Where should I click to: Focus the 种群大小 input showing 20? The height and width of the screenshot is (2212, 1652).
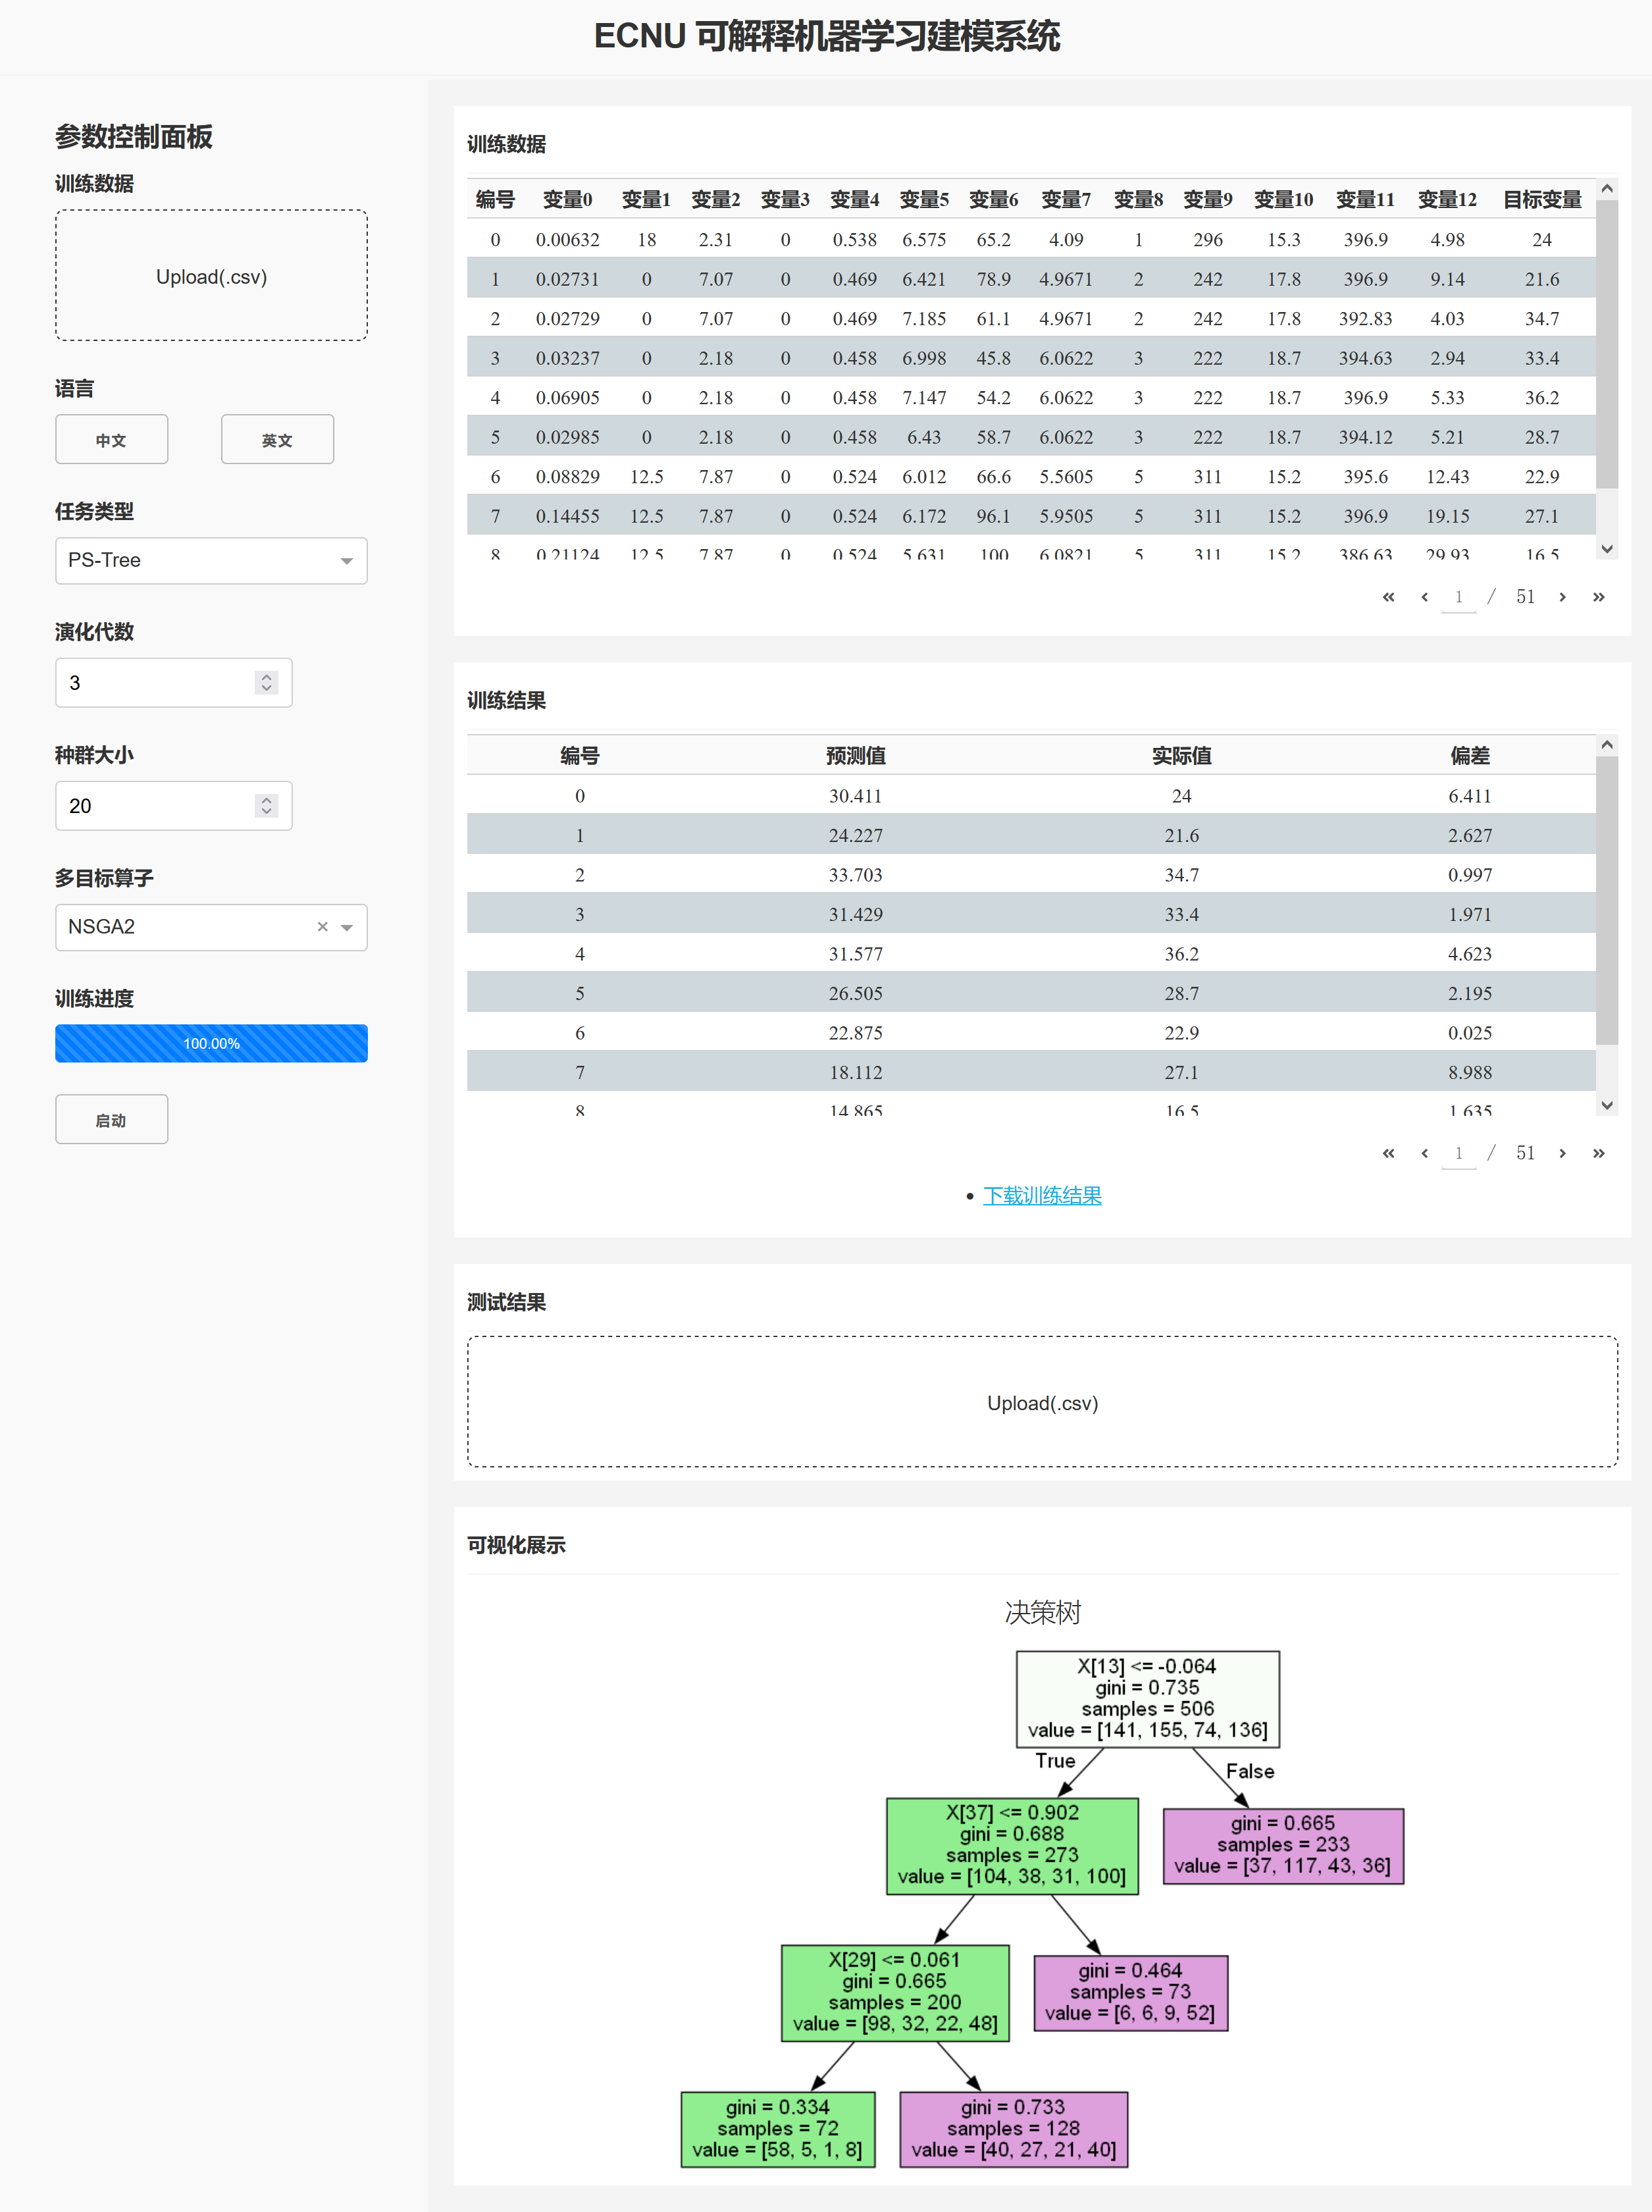coord(173,806)
